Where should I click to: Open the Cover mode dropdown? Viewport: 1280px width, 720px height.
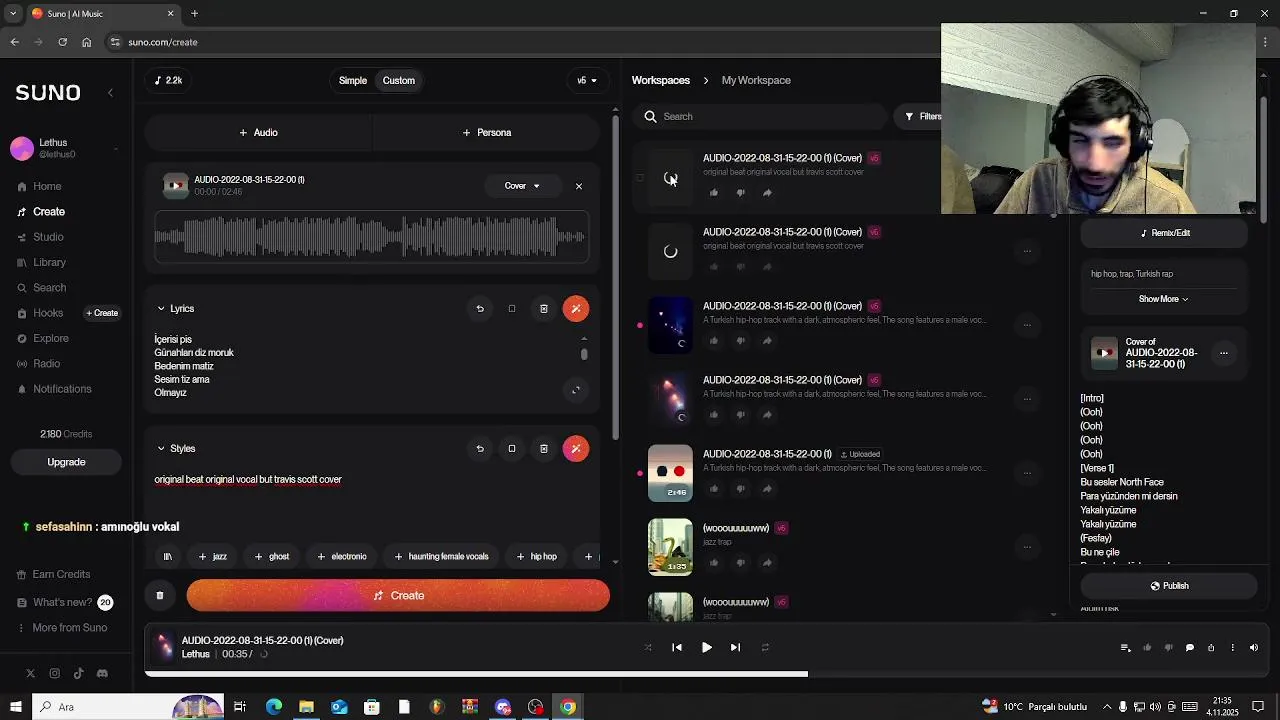point(522,186)
